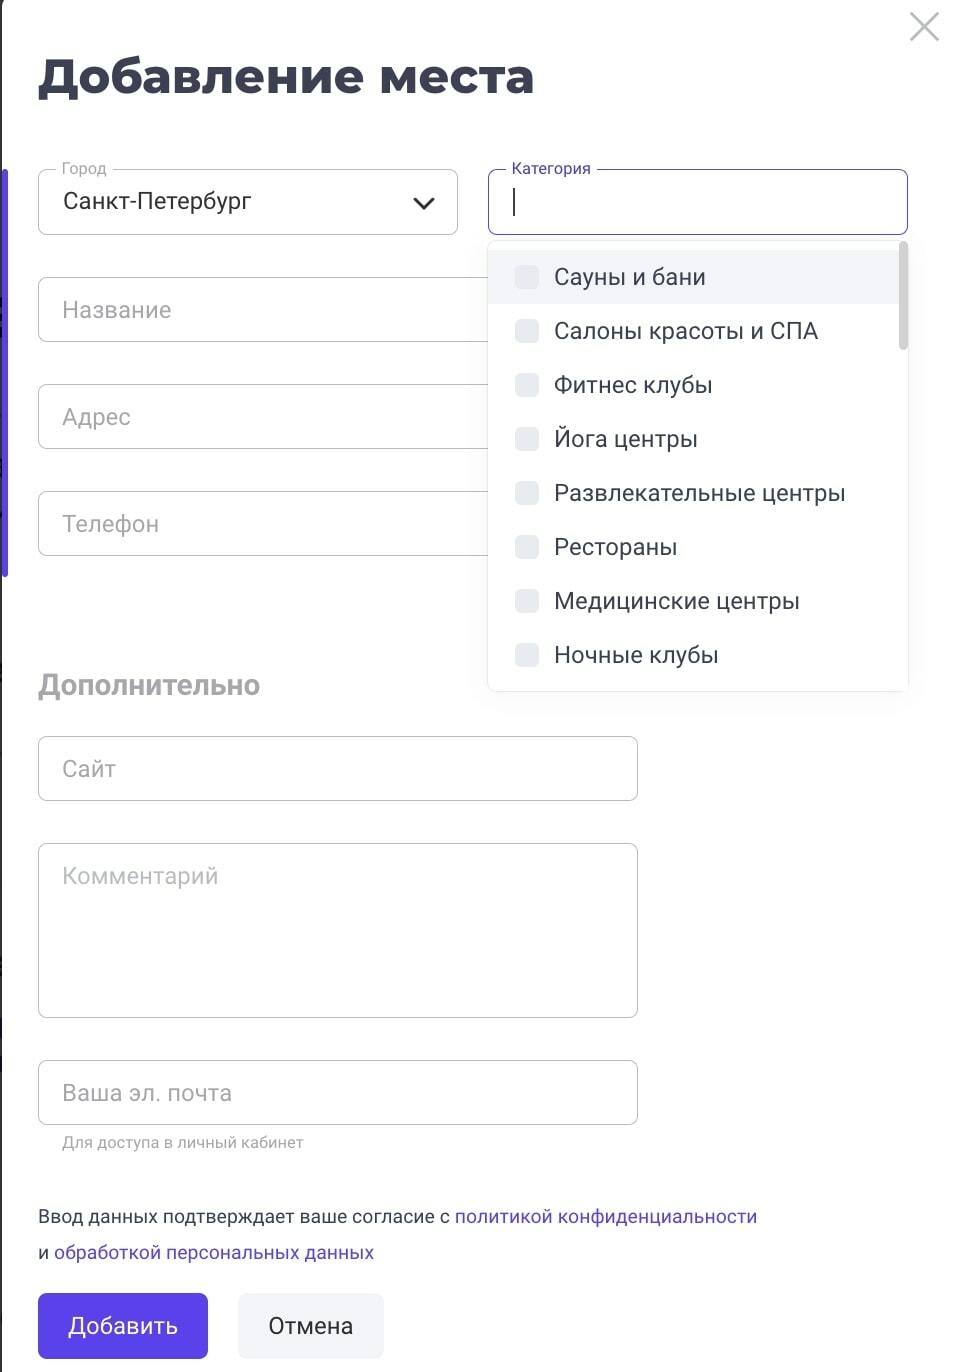Tick the Рестораны checkbox

[527, 547]
